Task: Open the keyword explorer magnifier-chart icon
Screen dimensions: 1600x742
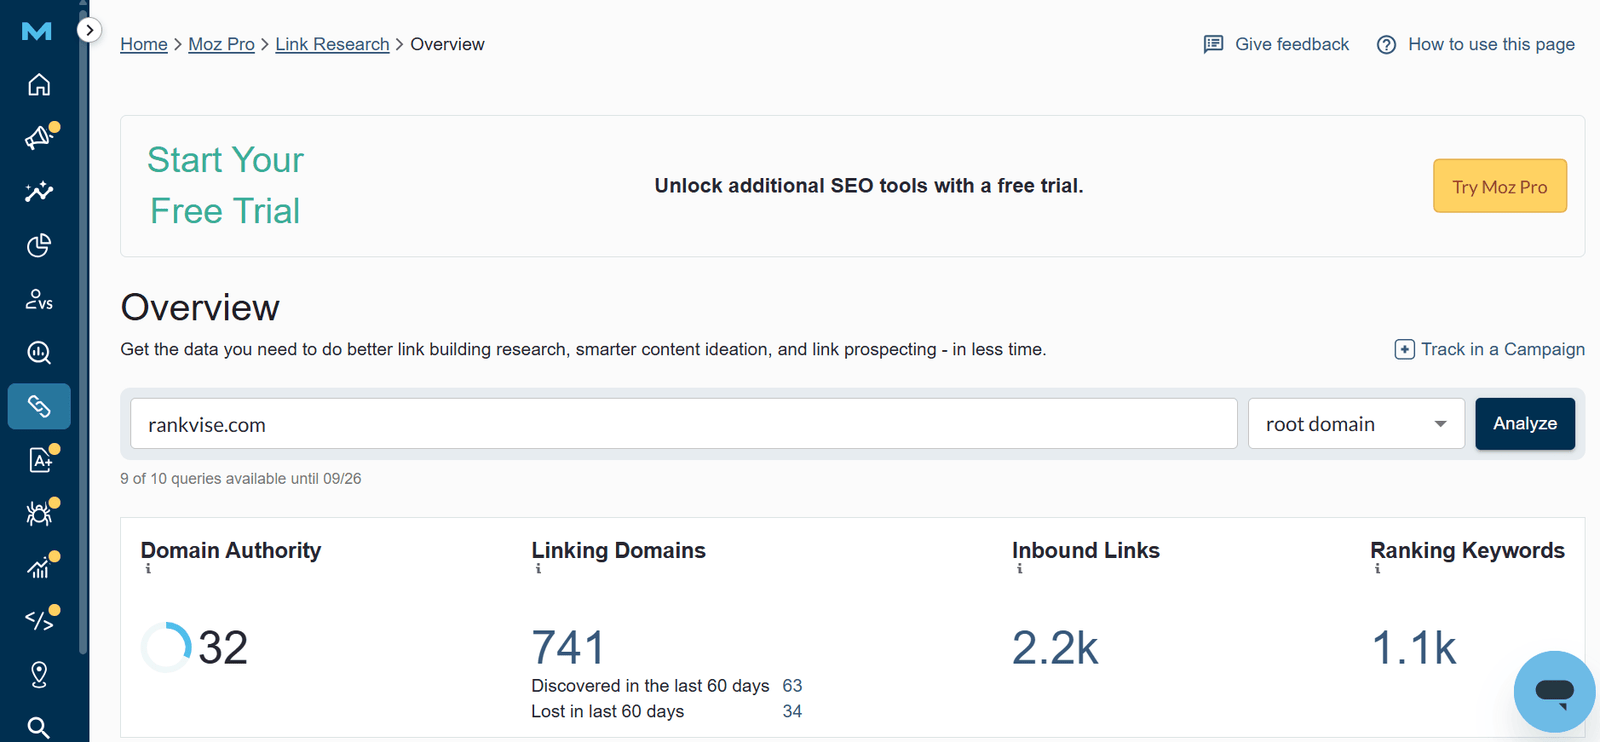Action: click(x=39, y=352)
